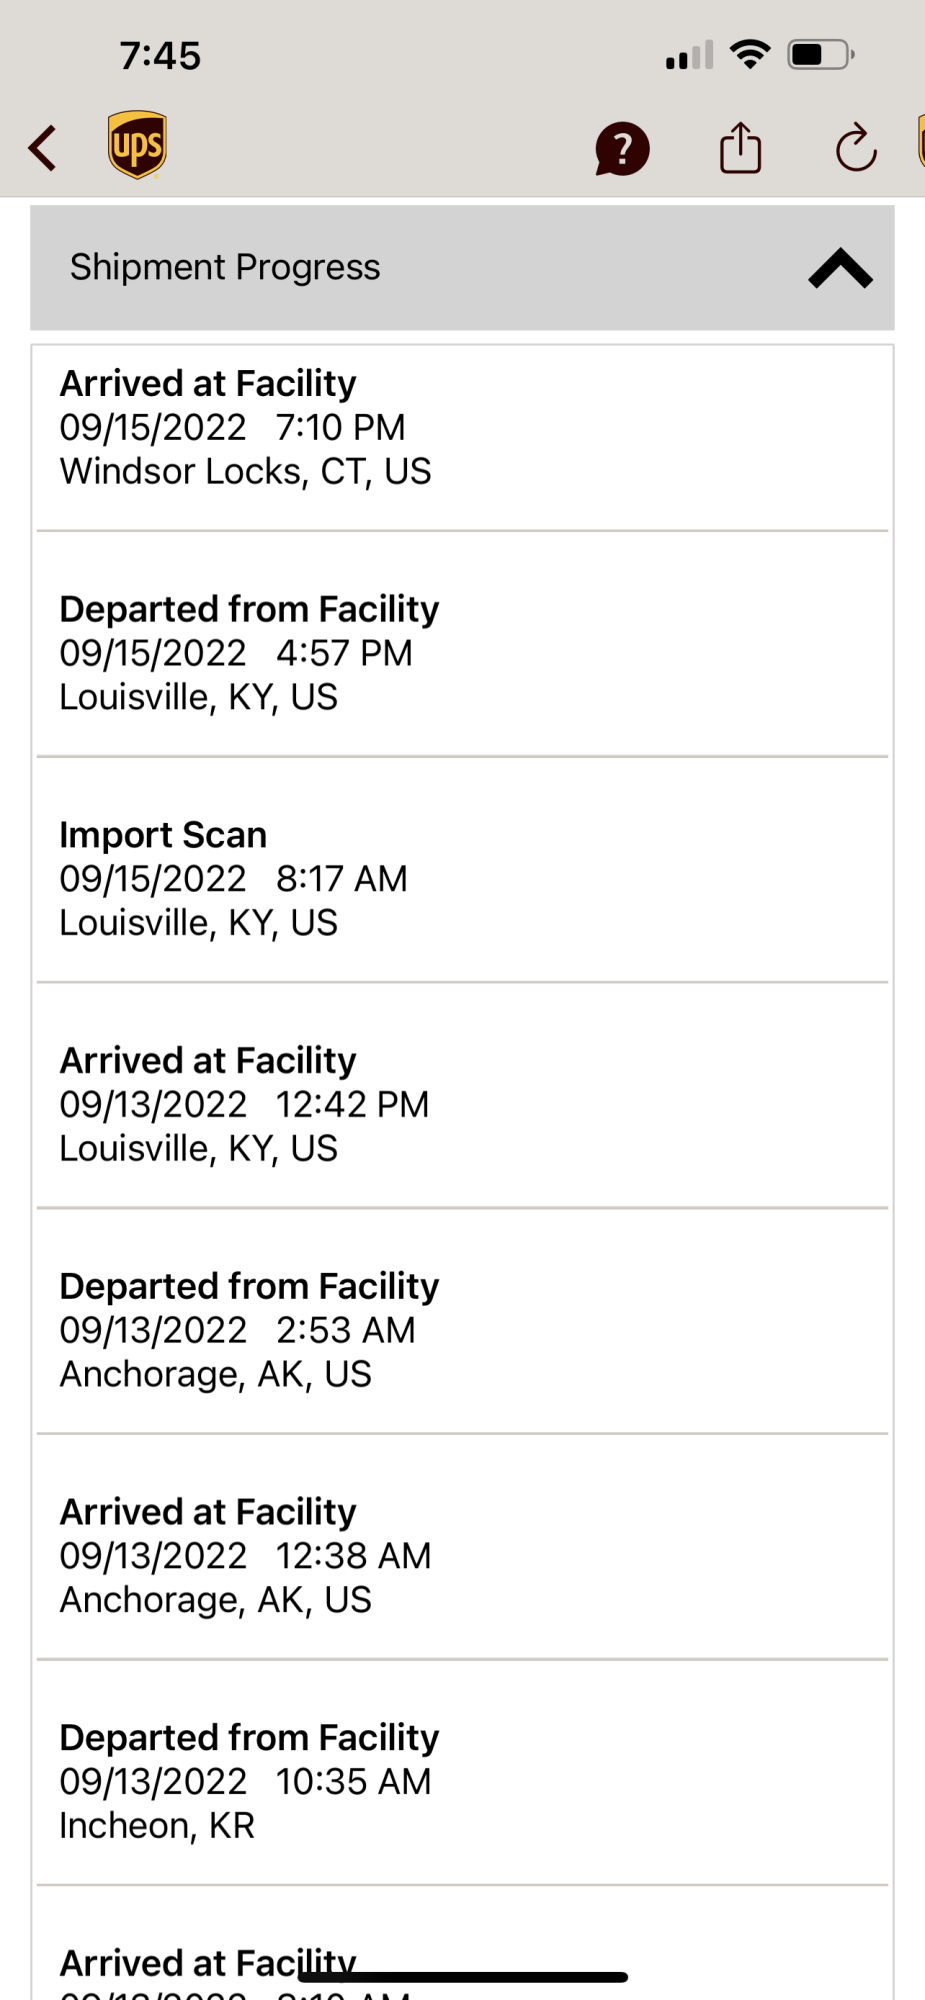Tap the 7:45 clock in status bar
This screenshot has width=925, height=2000.
pyautogui.click(x=160, y=56)
